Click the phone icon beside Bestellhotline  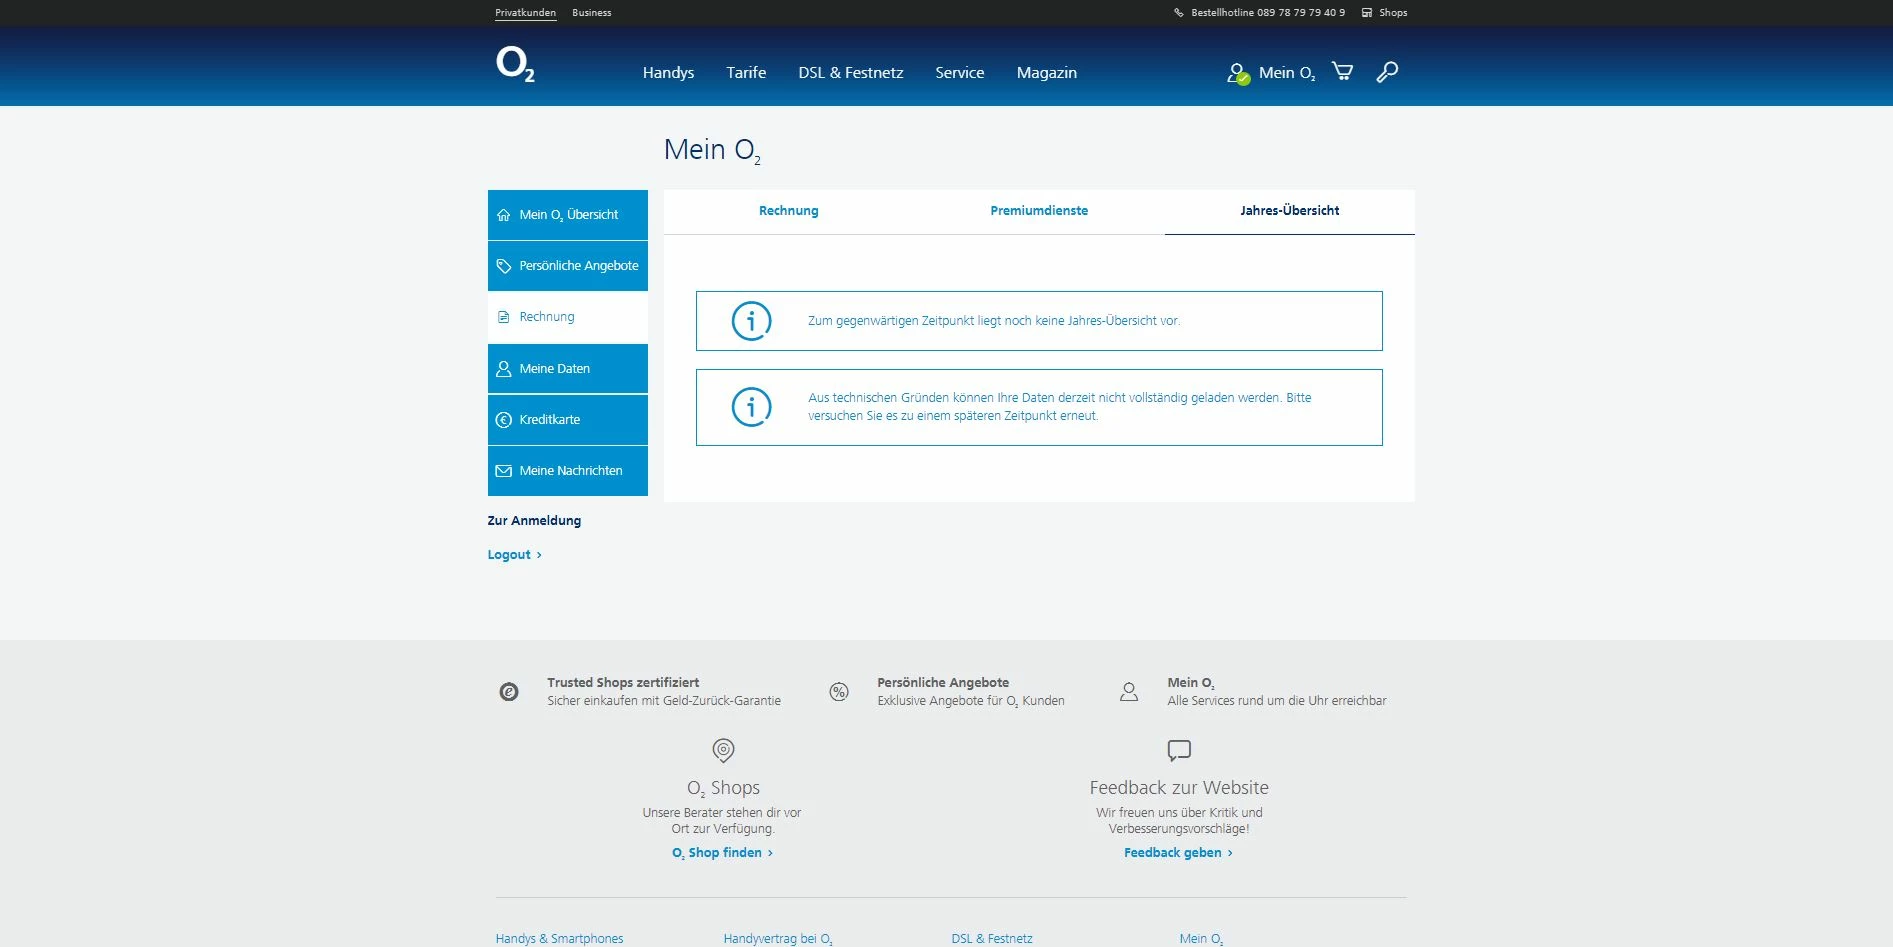(1179, 13)
